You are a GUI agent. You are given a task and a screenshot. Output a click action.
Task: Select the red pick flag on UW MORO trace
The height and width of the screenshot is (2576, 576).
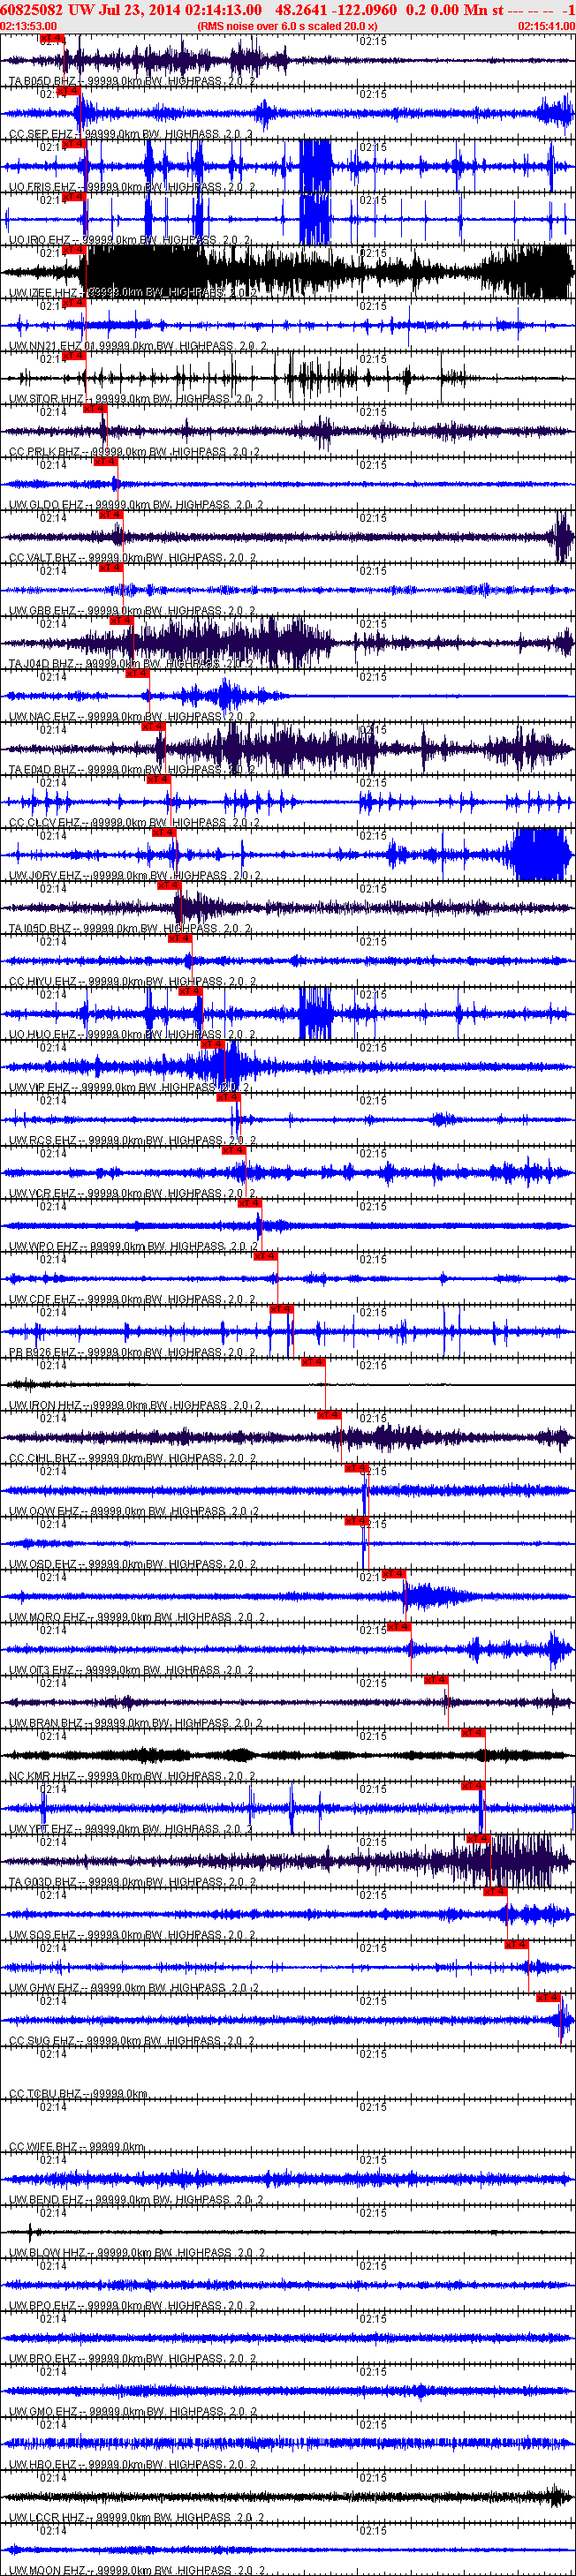click(393, 1574)
